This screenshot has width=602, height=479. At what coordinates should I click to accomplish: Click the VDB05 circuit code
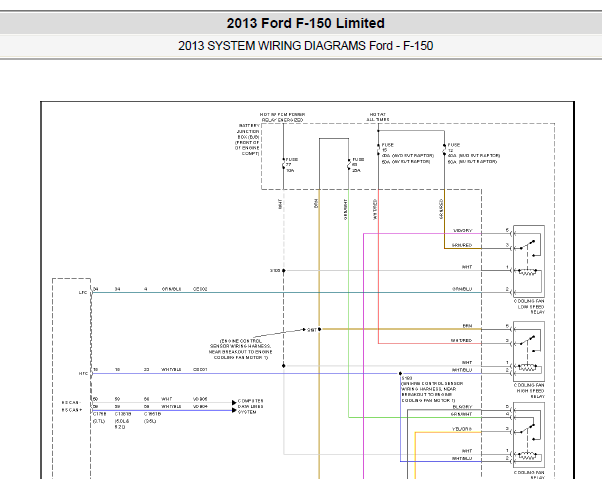point(200,399)
